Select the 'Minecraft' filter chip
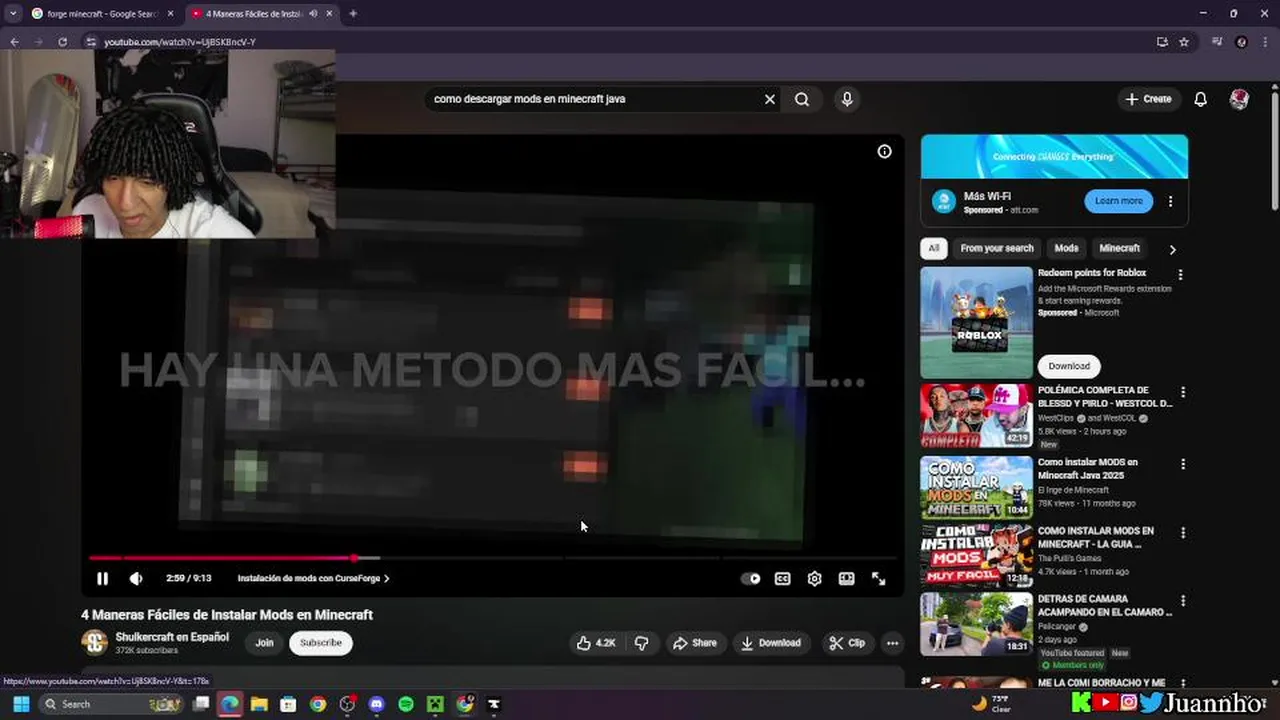Image resolution: width=1280 pixels, height=720 pixels. [x=1119, y=248]
